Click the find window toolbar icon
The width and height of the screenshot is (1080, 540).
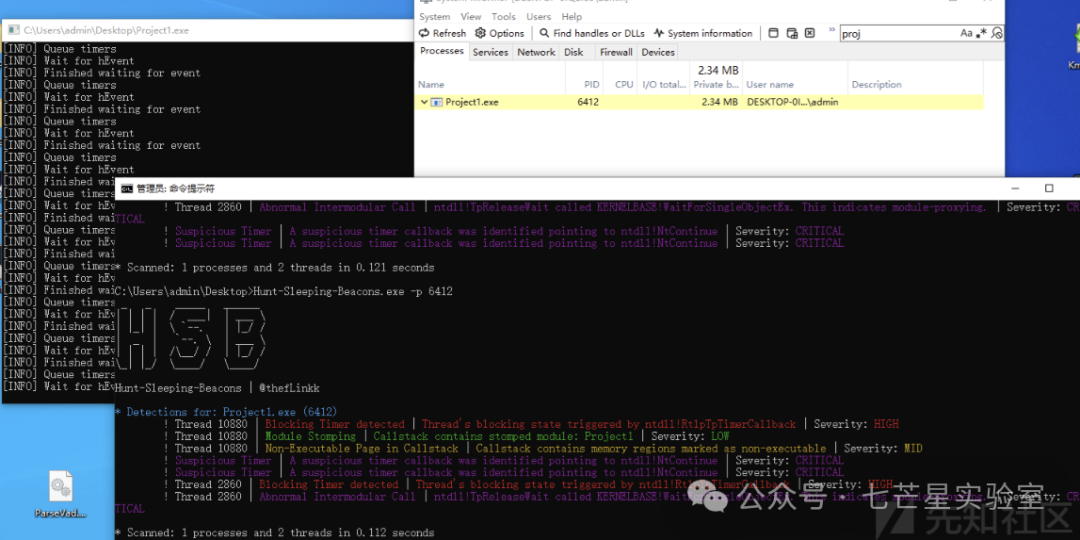coord(773,33)
